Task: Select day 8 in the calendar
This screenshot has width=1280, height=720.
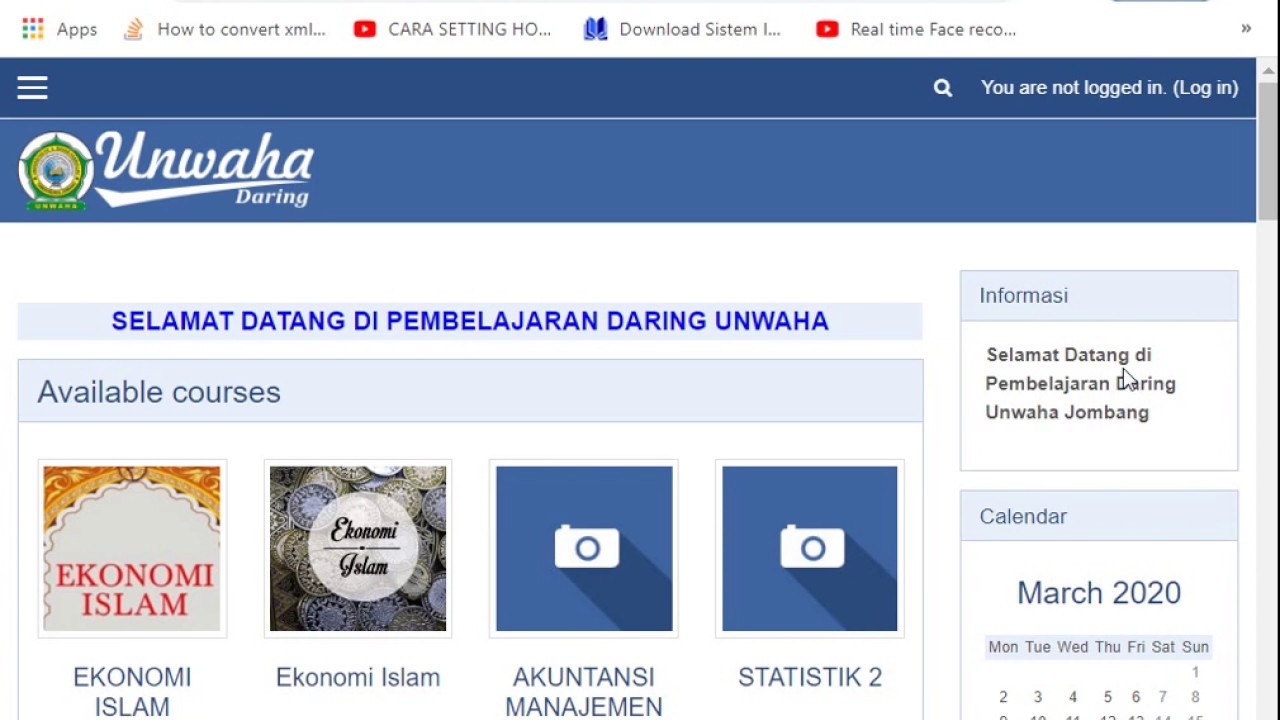Action: tap(1195, 697)
